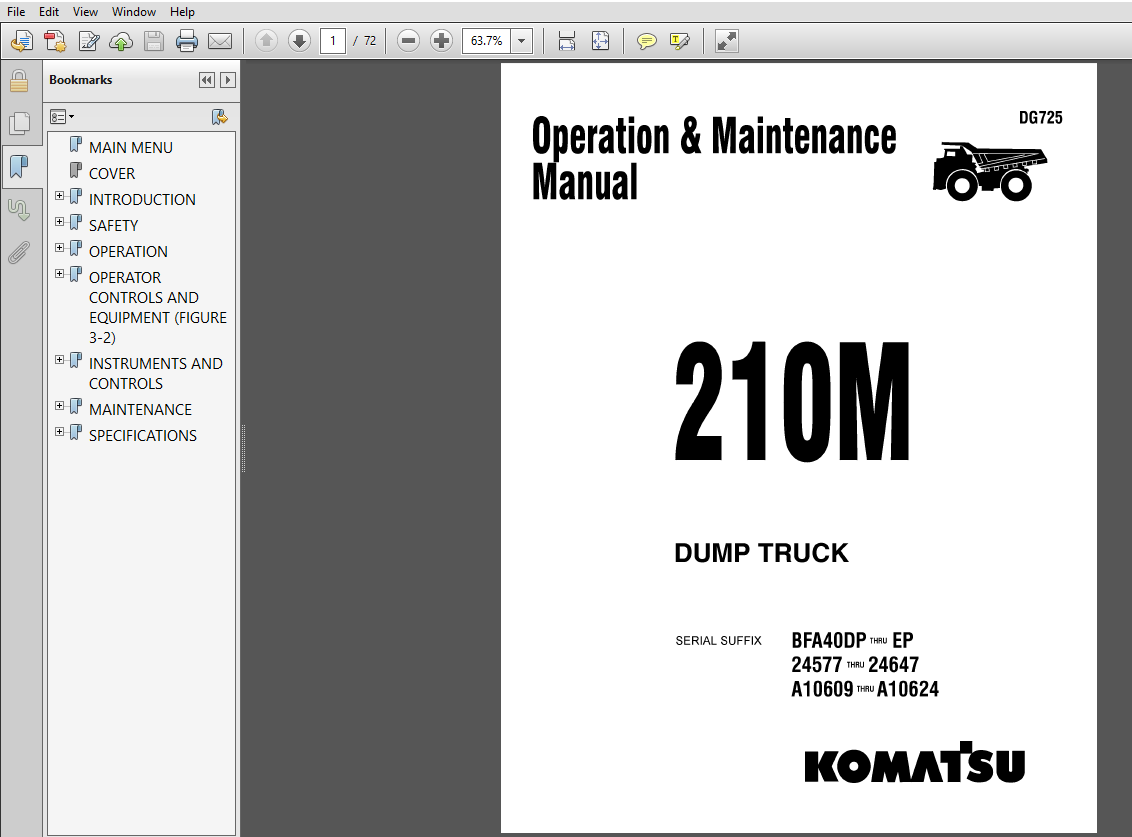Click the page number input field
Image resolution: width=1132 pixels, height=837 pixels.
coord(333,41)
